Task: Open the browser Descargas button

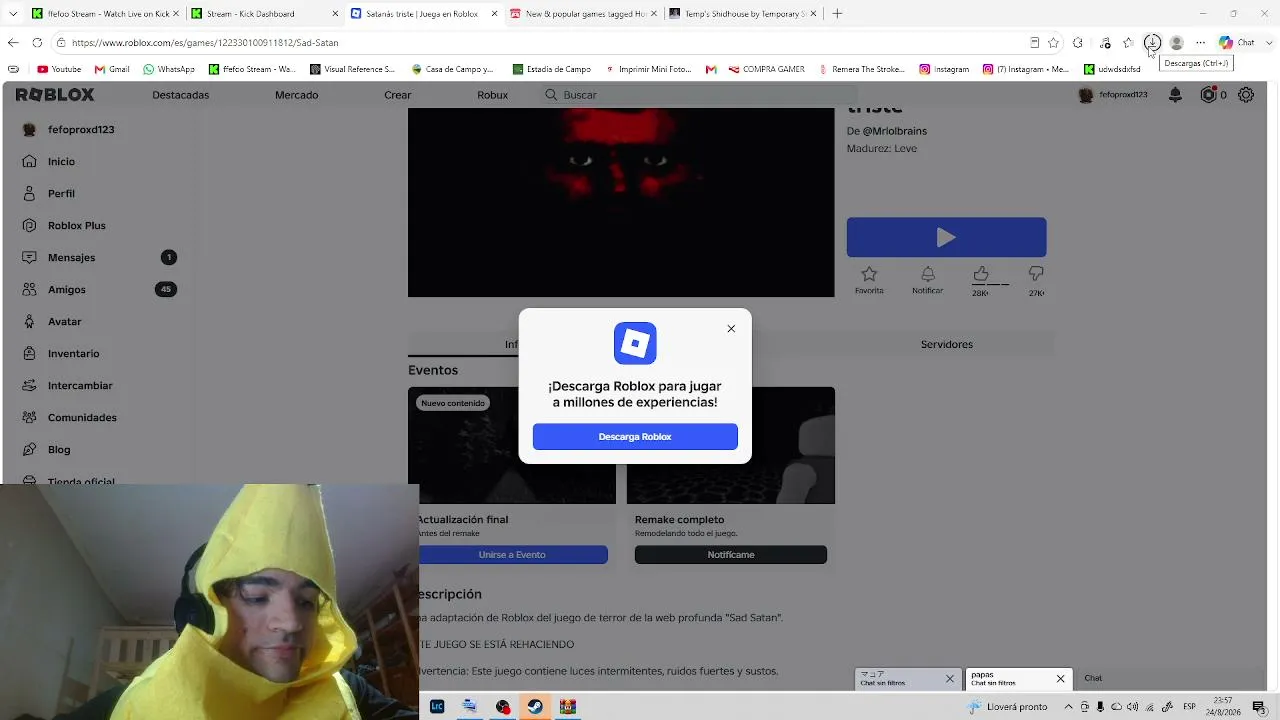Action: point(1152,43)
